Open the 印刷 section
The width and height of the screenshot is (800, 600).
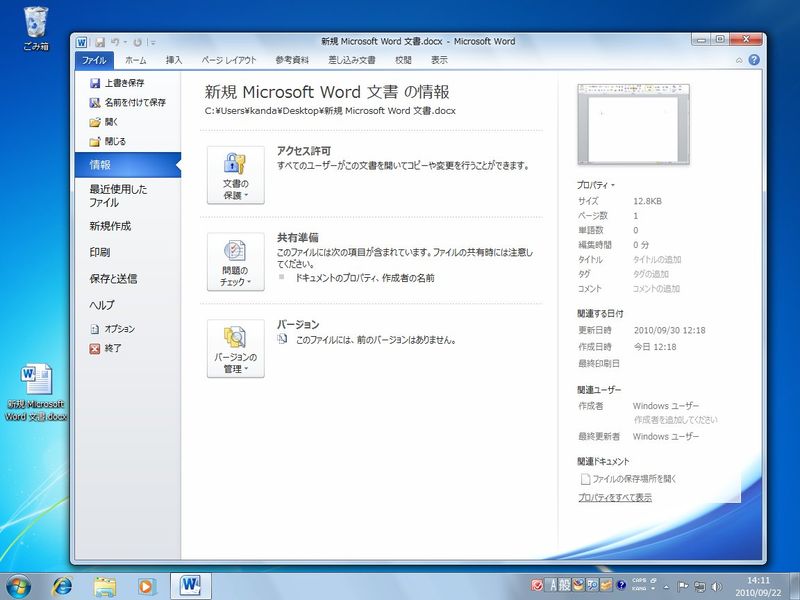pyautogui.click(x=100, y=252)
